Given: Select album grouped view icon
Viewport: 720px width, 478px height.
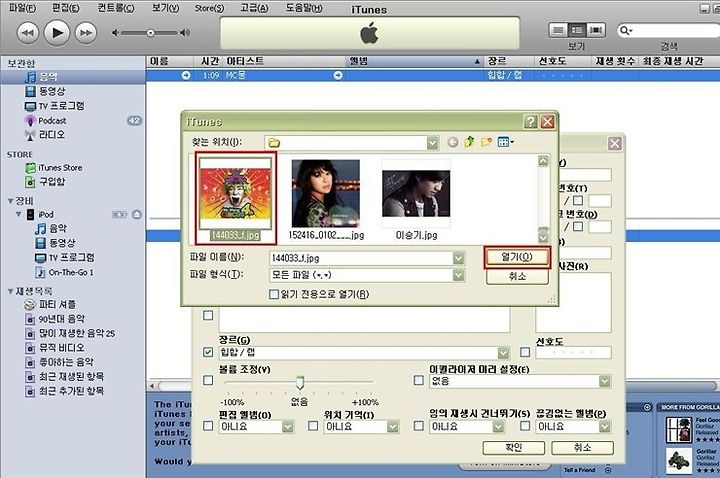Looking at the screenshot, I should [x=577, y=30].
